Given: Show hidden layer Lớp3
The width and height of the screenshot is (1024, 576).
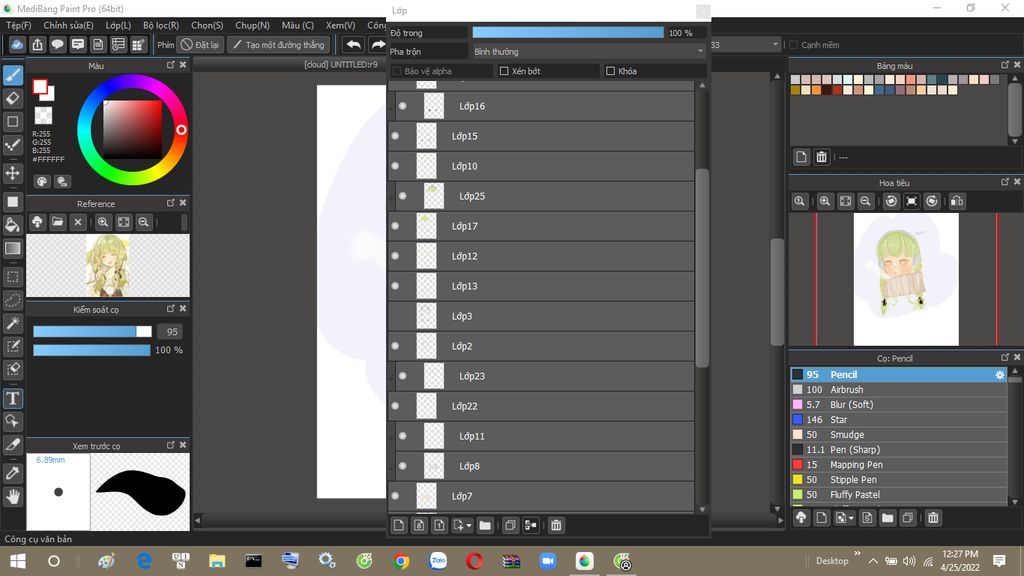Looking at the screenshot, I should 395,316.
